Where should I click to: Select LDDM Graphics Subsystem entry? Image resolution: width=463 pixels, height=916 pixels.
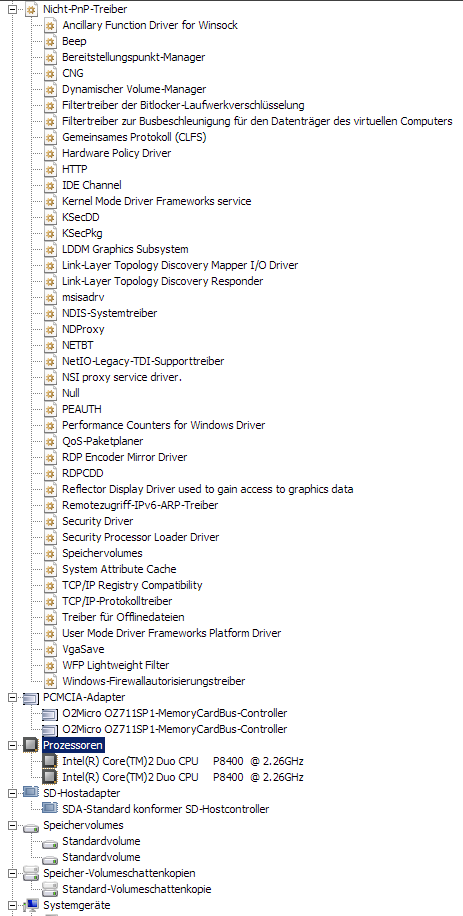point(125,249)
